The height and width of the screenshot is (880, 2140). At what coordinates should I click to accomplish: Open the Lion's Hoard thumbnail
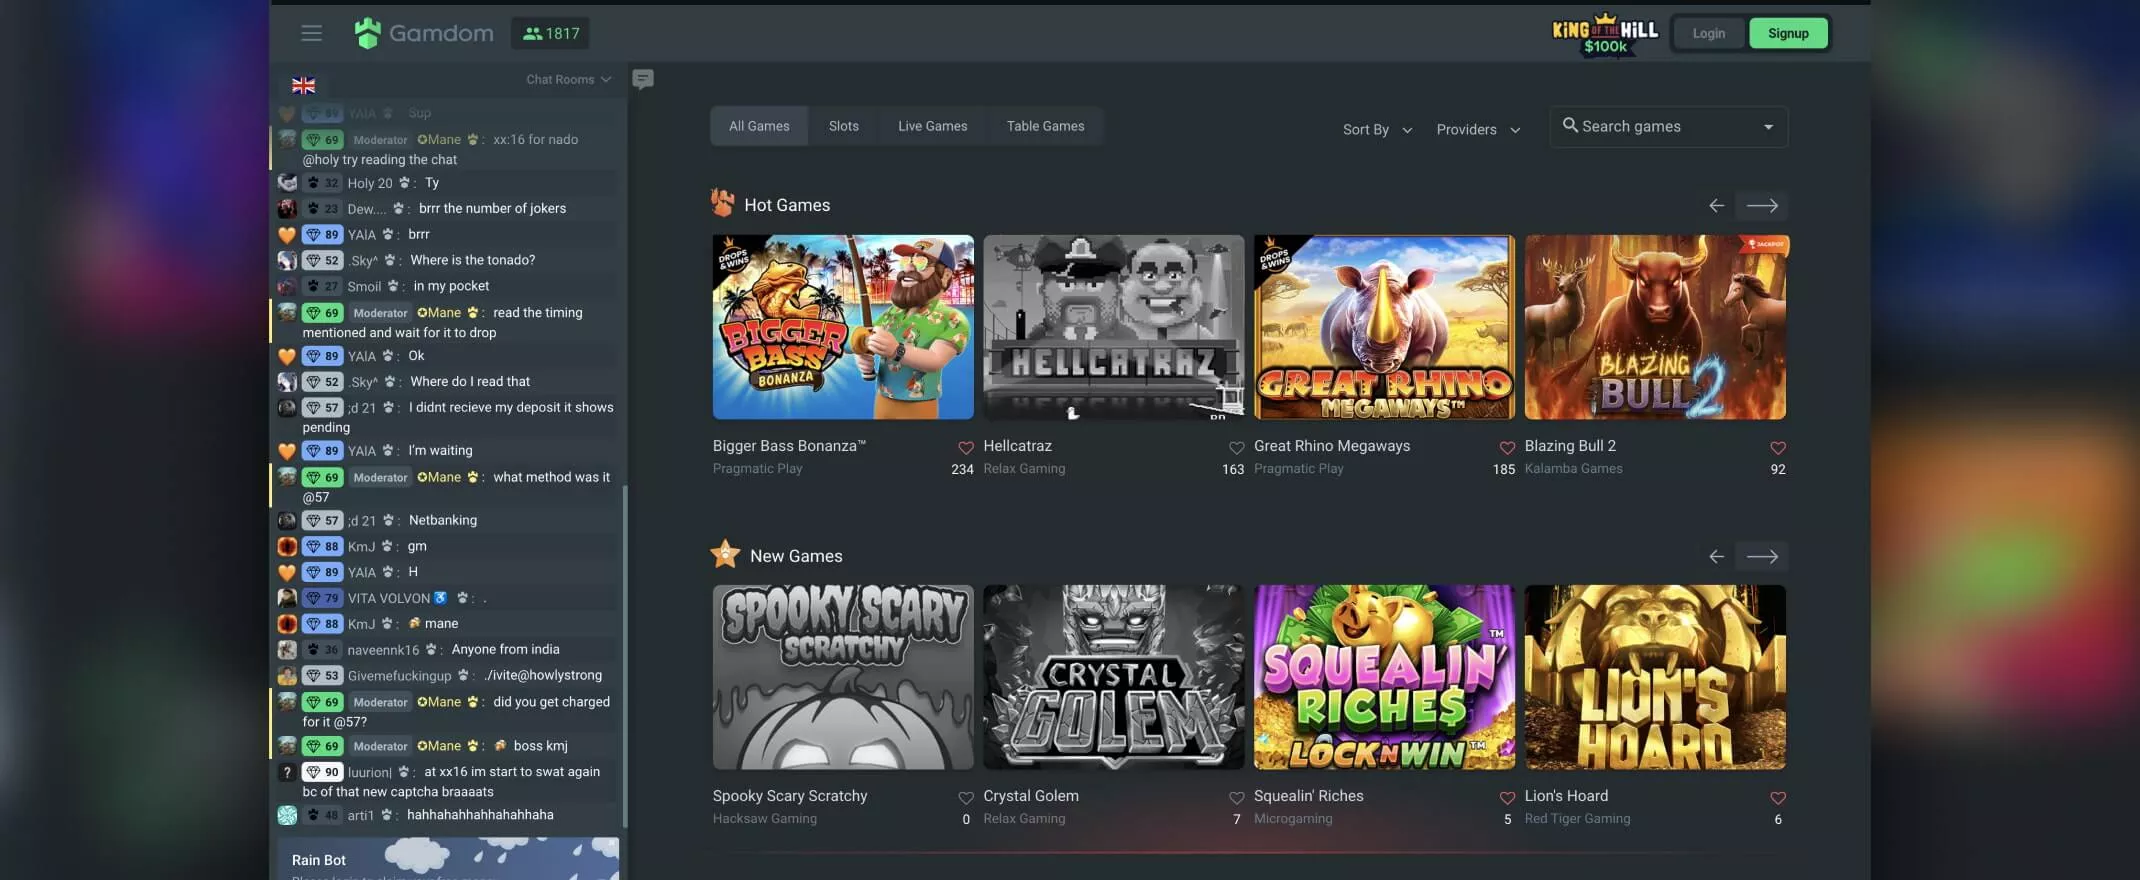tap(1655, 677)
